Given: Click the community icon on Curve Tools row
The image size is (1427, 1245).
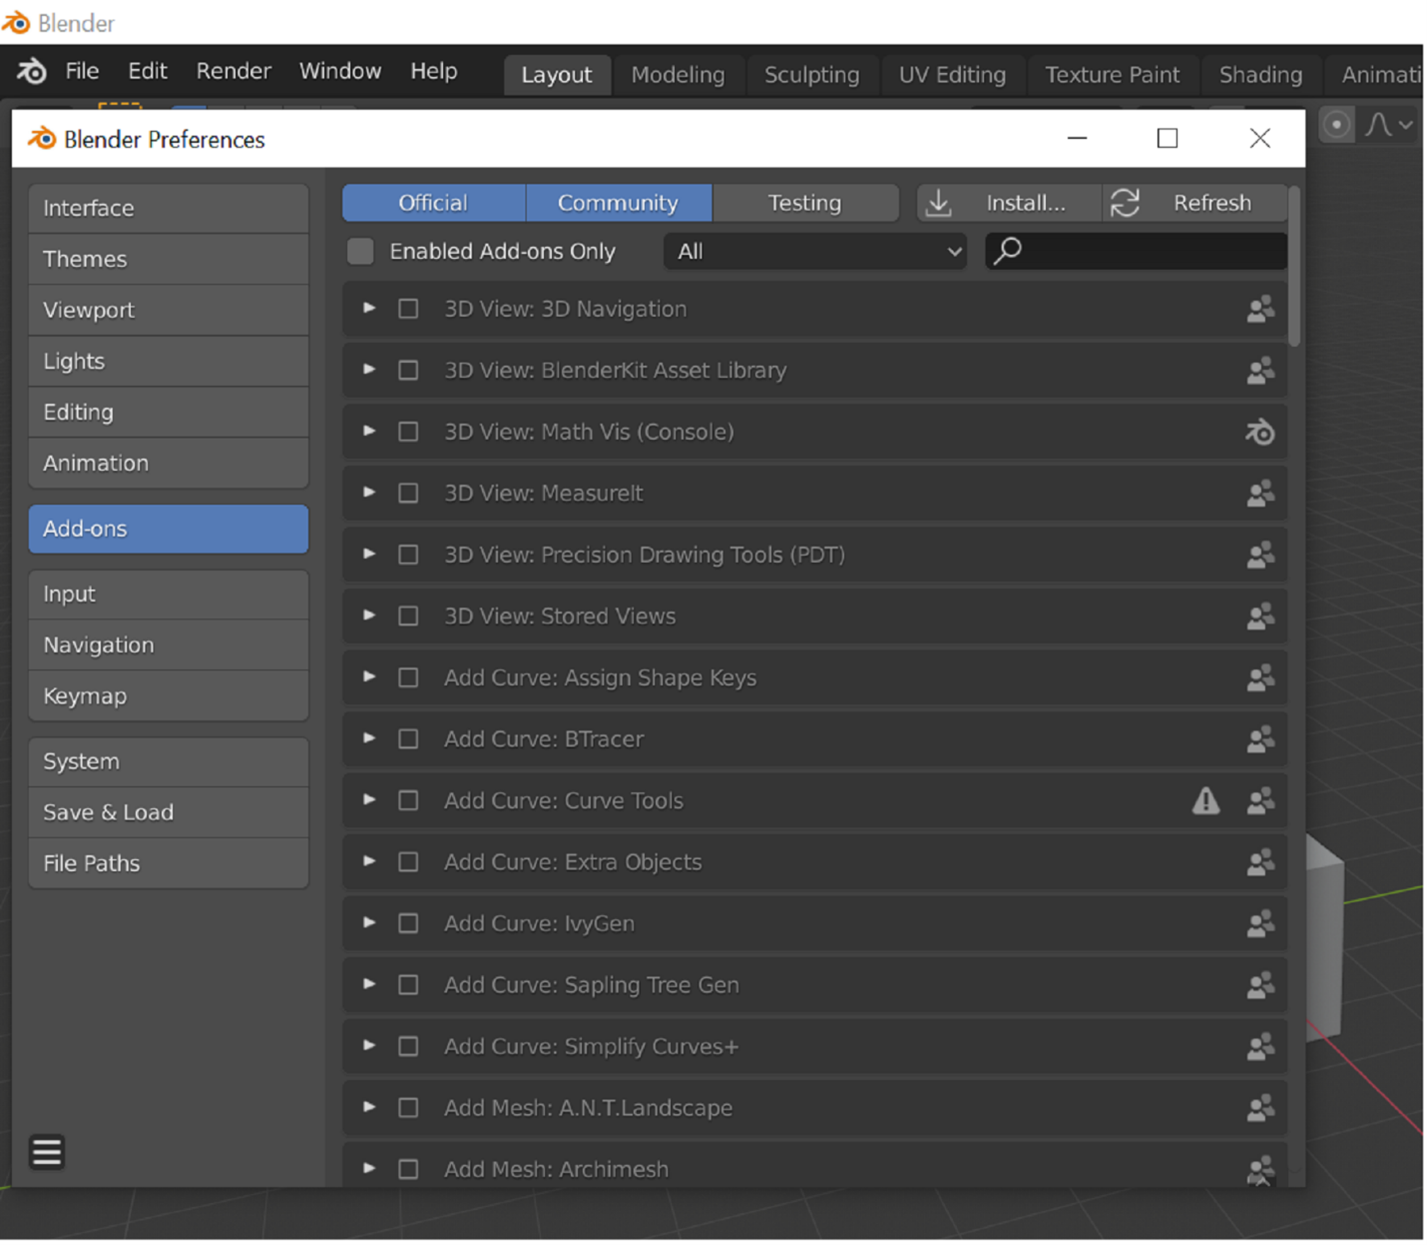Looking at the screenshot, I should (1260, 801).
